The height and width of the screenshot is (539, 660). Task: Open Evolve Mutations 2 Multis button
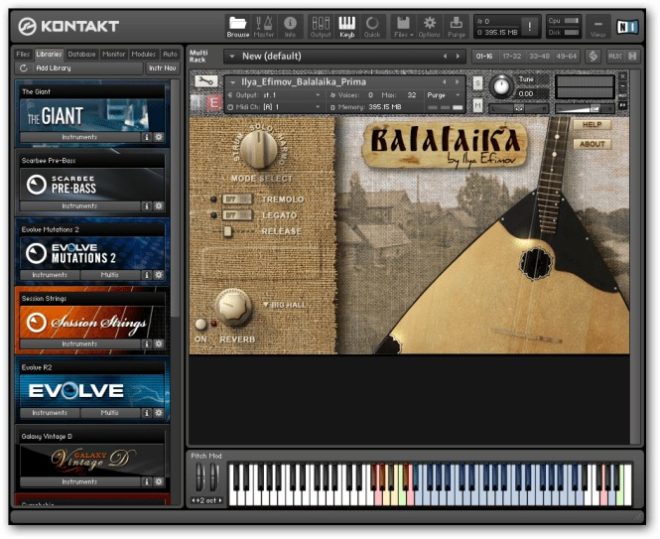110,275
